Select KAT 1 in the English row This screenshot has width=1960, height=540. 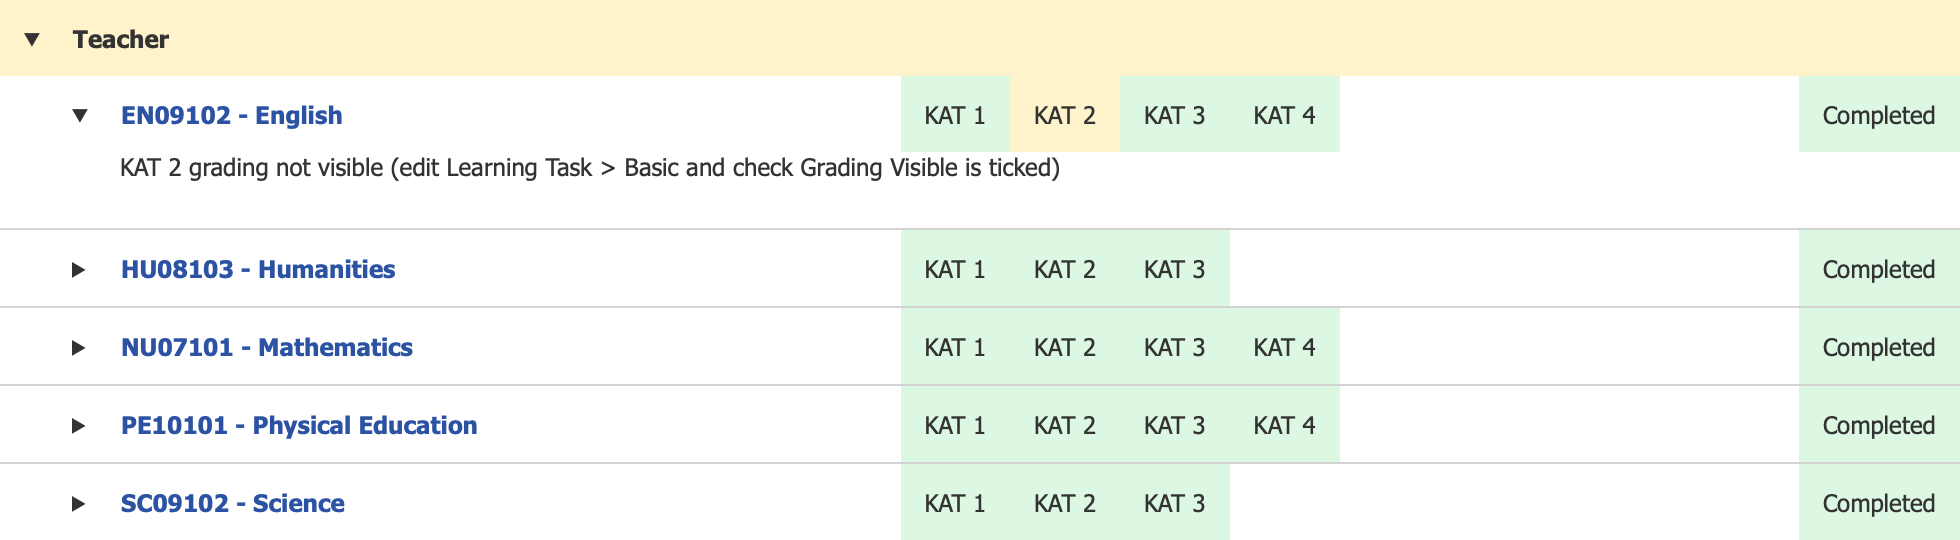pyautogui.click(x=955, y=116)
